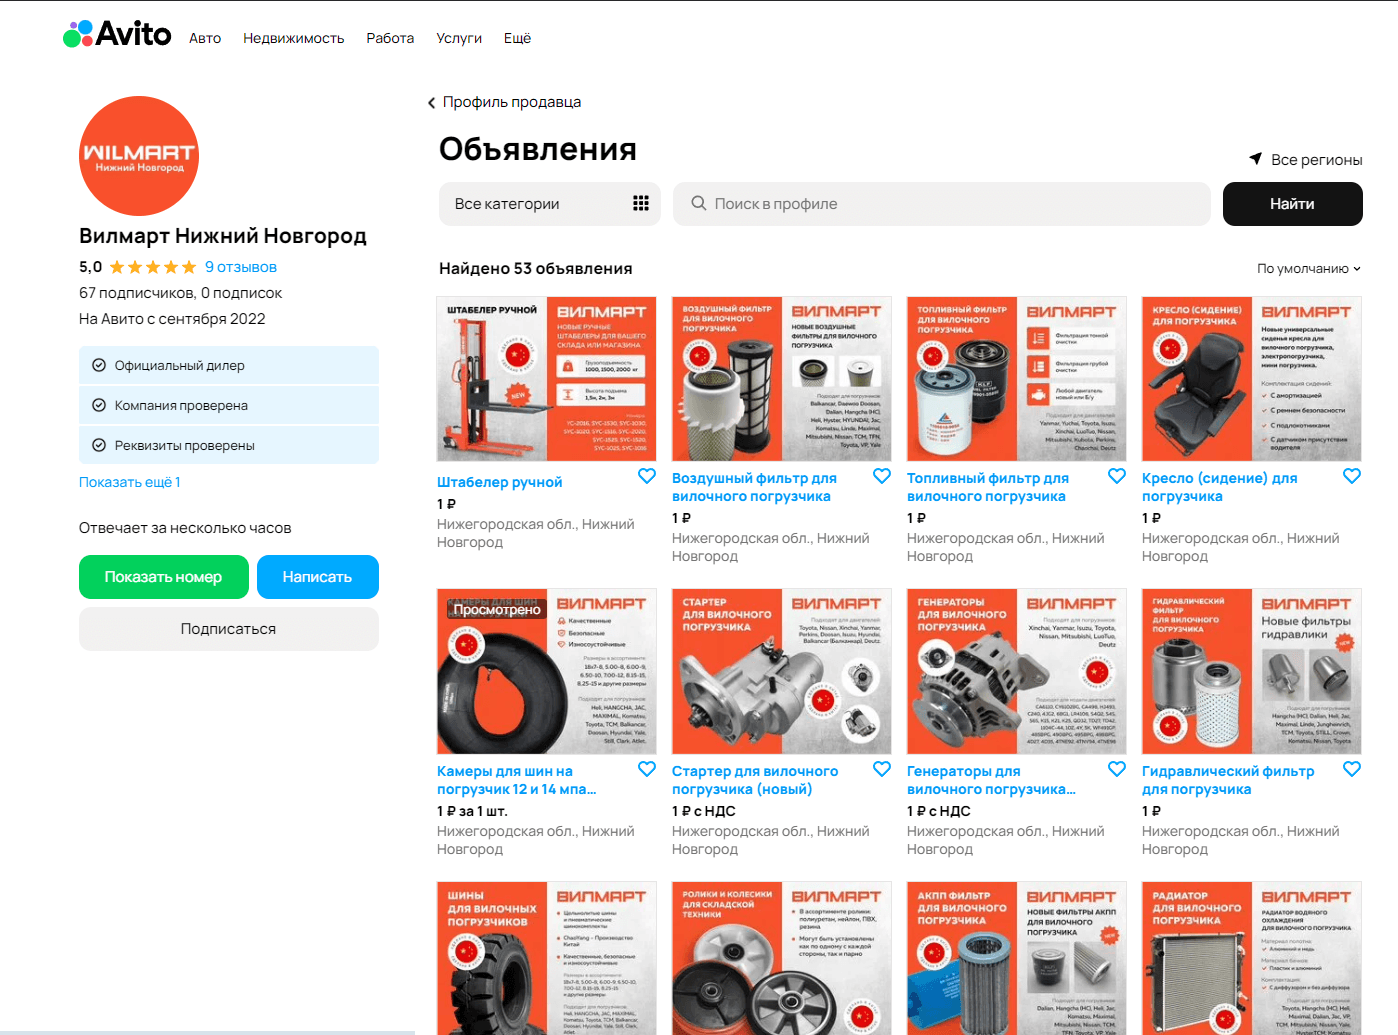
Task: Toggle favorite on Топливный фильтр listing
Action: click(x=1117, y=476)
